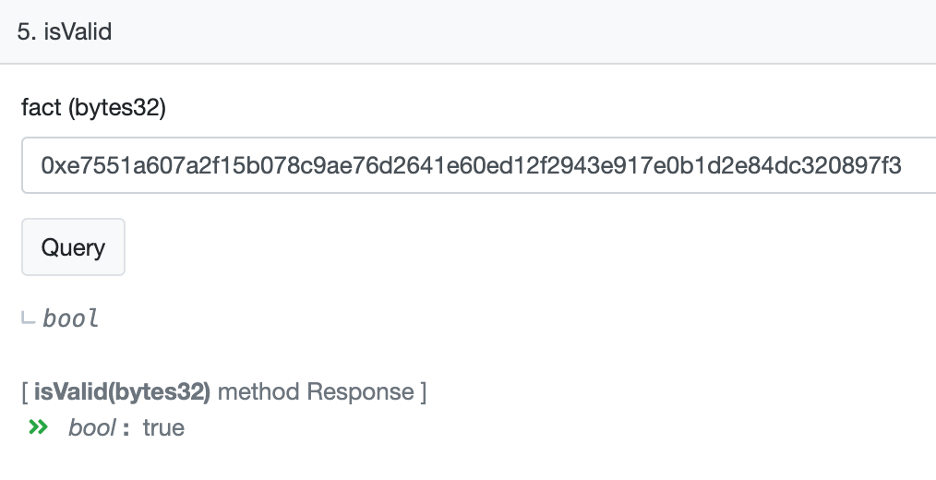Image resolution: width=936 pixels, height=480 pixels.
Task: Click the colon after the response "bool"
Action: point(127,429)
